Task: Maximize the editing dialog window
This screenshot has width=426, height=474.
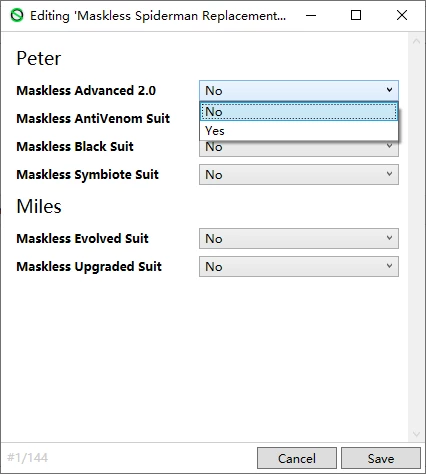Action: click(x=356, y=15)
